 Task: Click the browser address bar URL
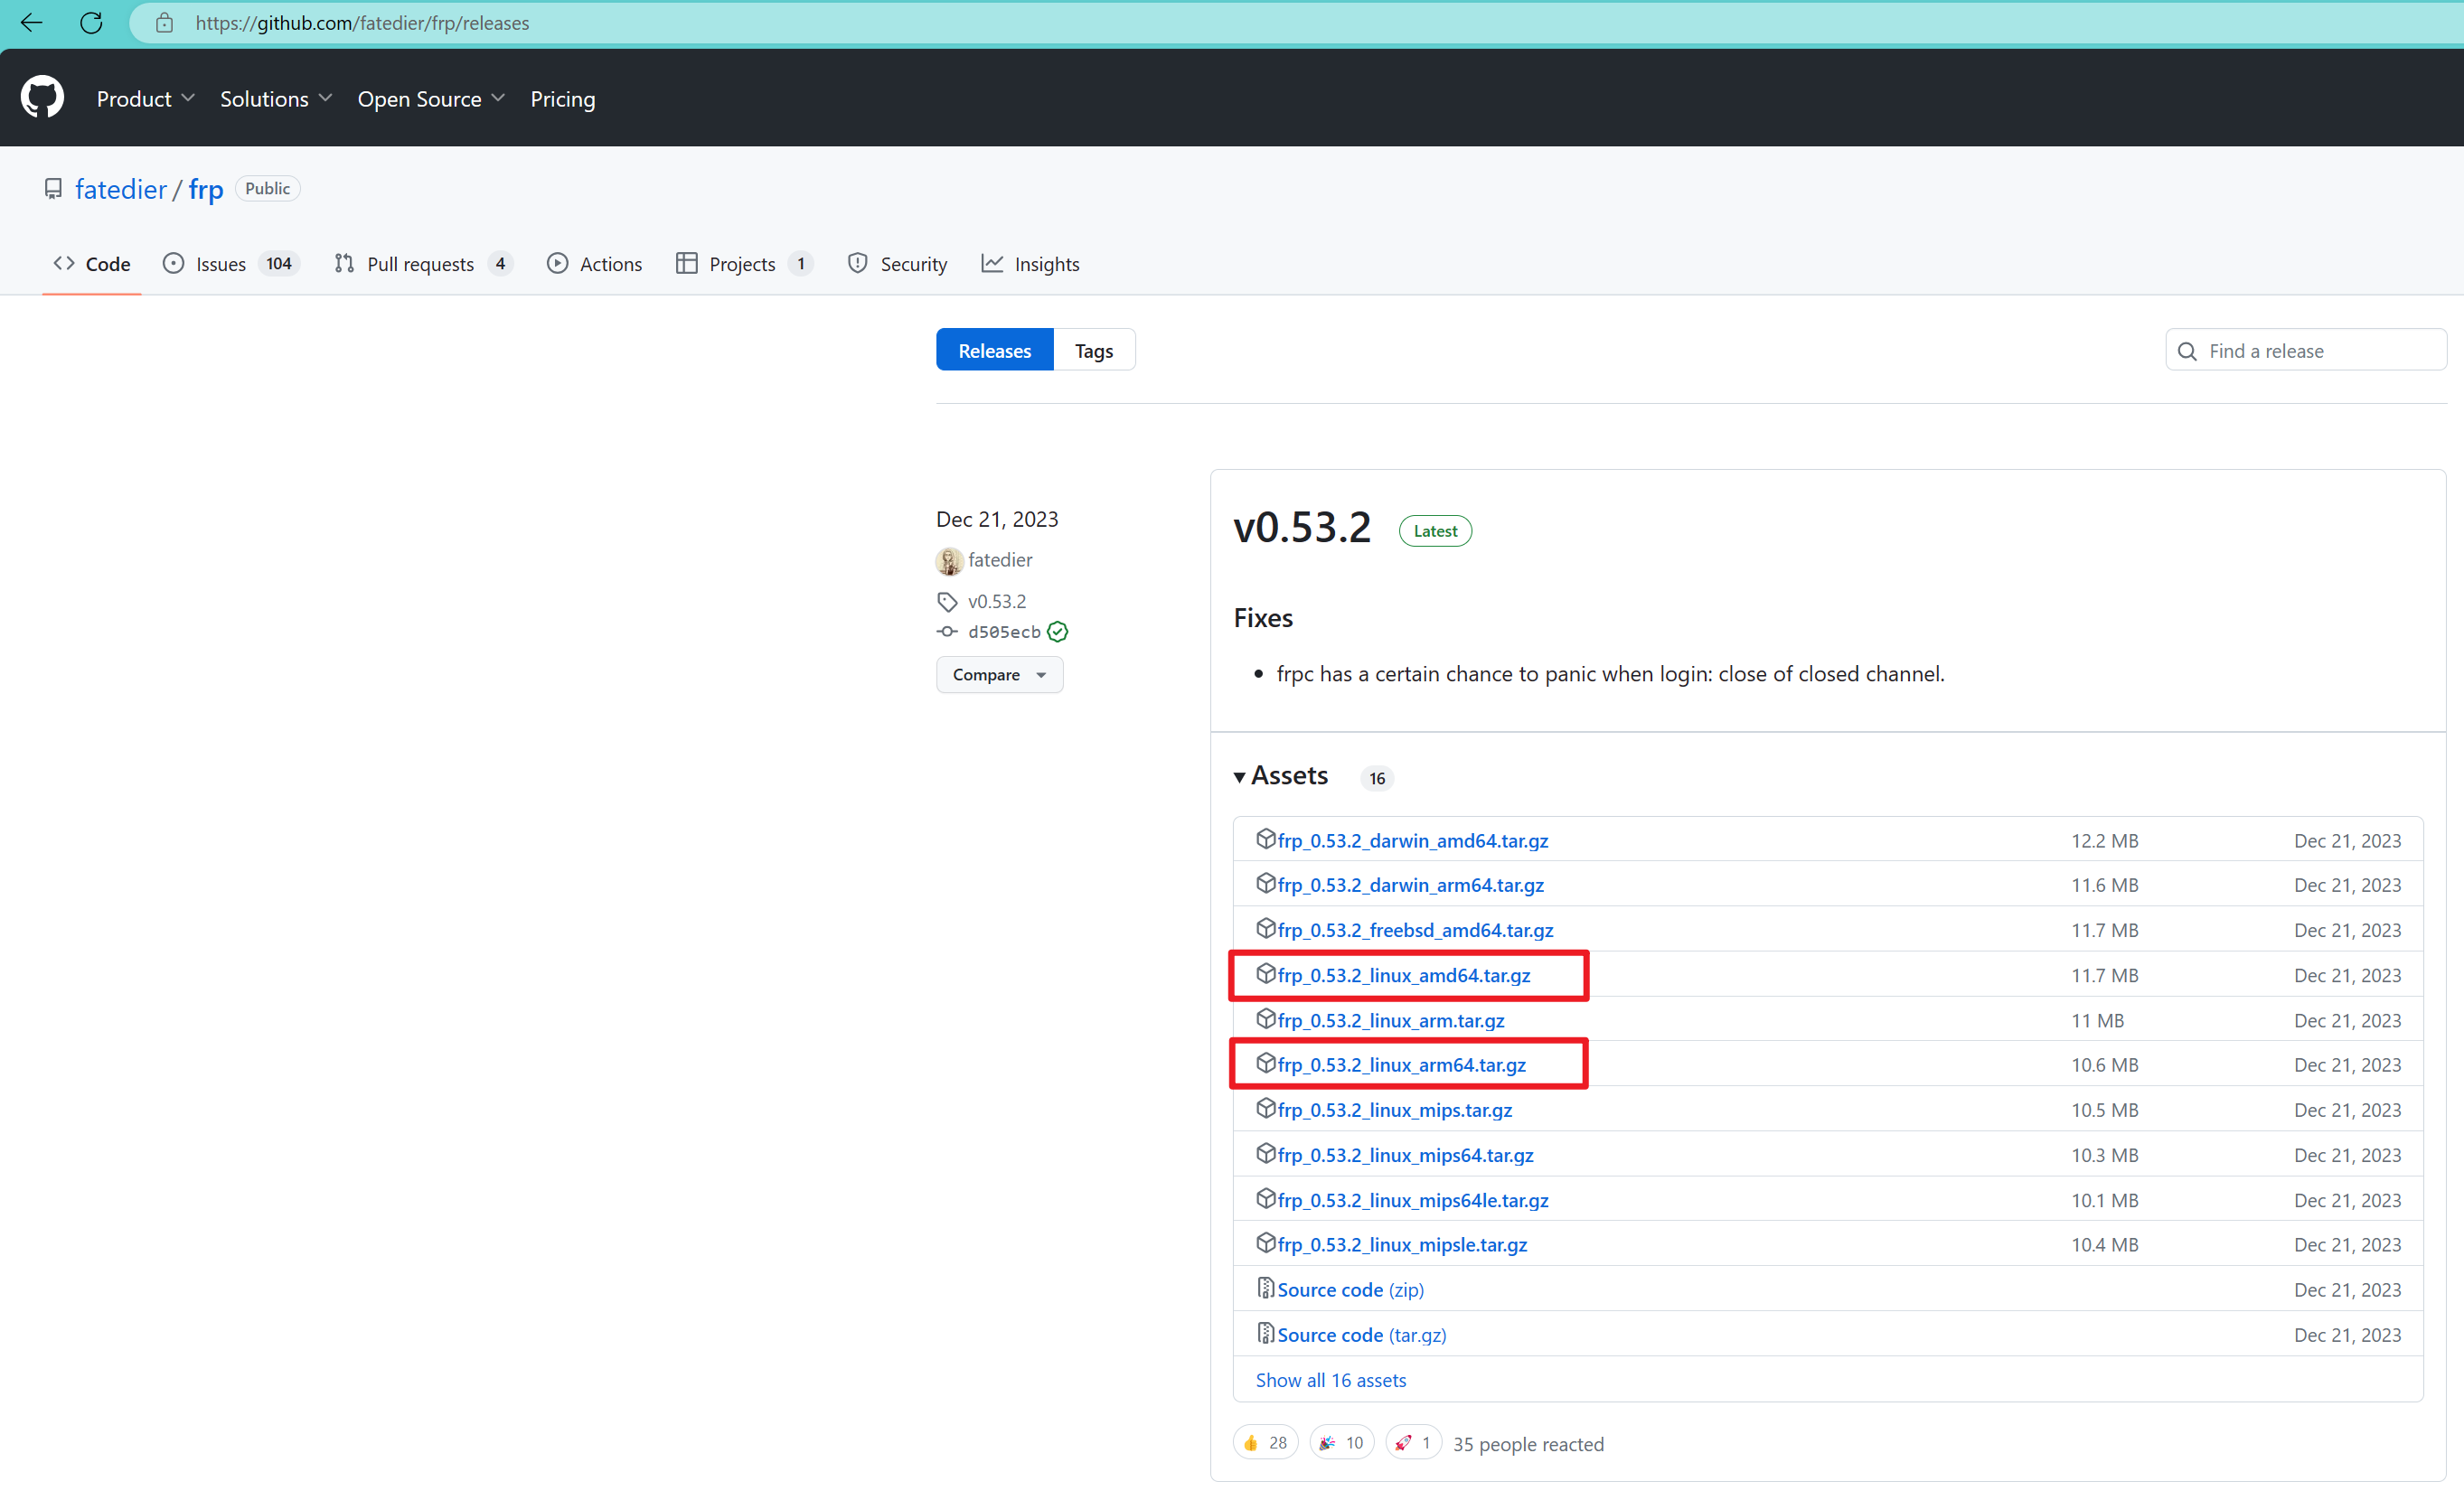click(362, 22)
